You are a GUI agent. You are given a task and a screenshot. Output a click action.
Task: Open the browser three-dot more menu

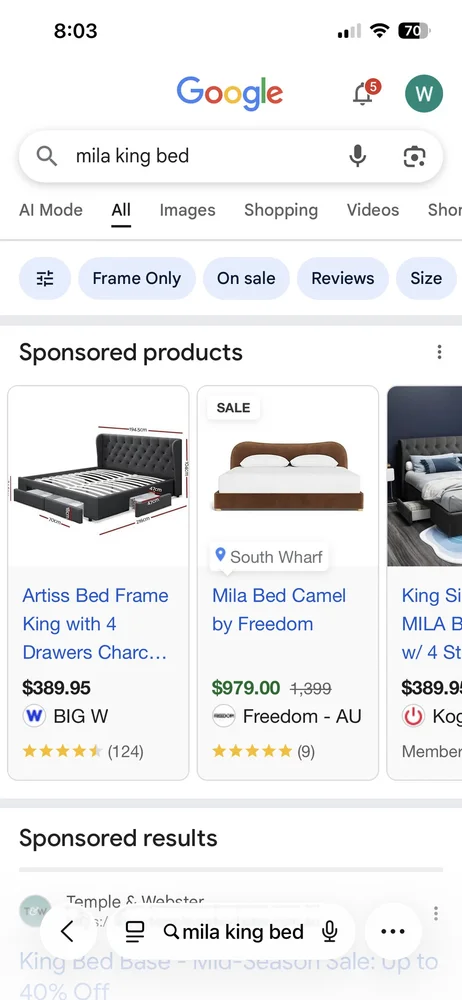(393, 932)
